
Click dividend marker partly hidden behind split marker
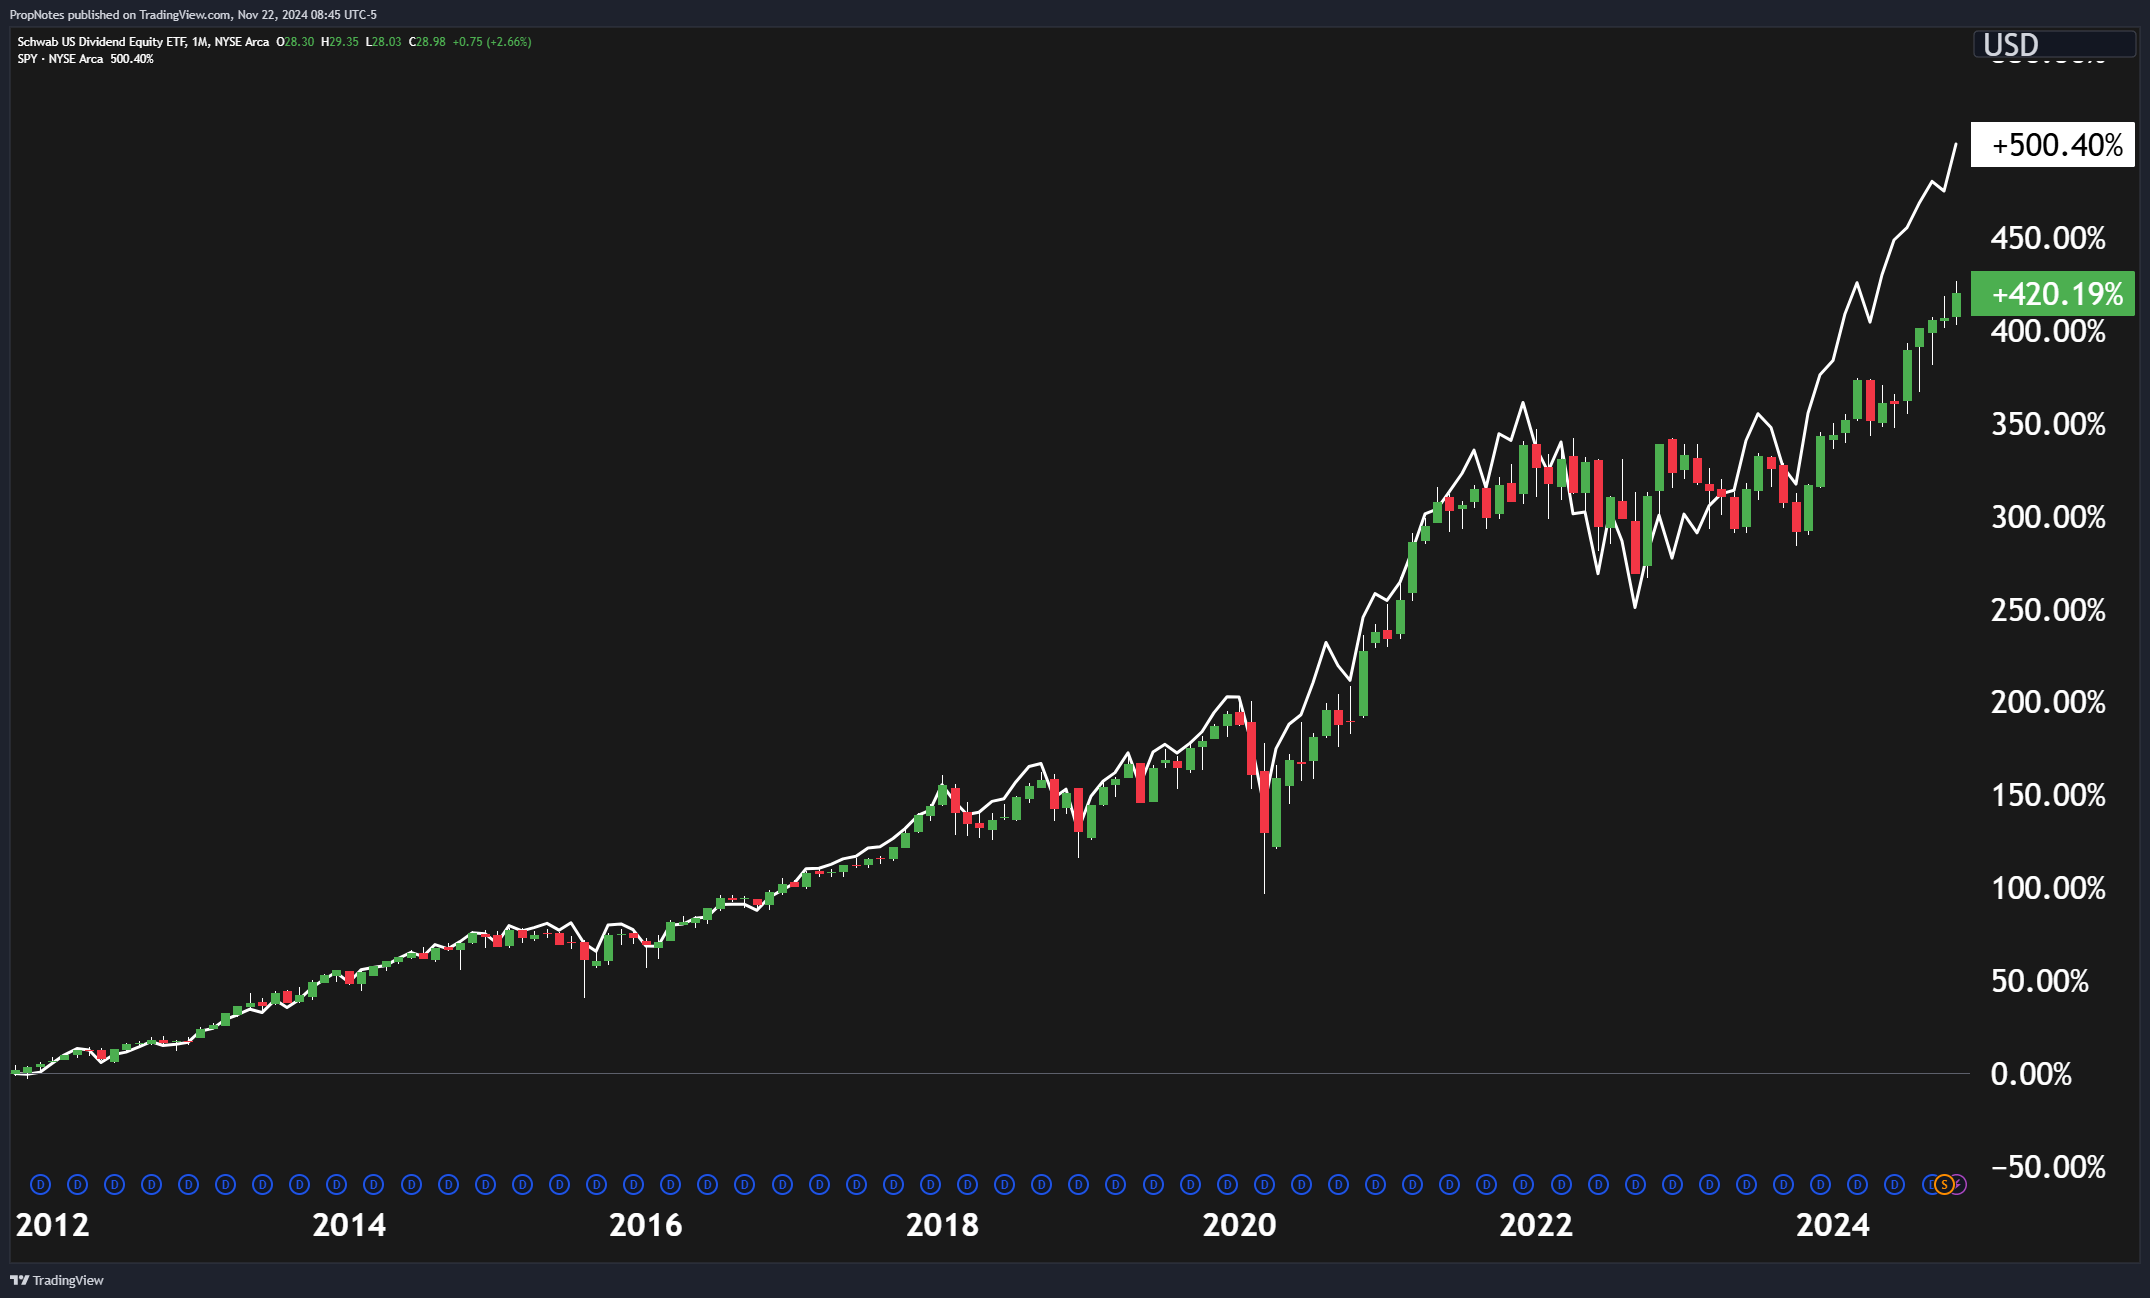pyautogui.click(x=1929, y=1185)
